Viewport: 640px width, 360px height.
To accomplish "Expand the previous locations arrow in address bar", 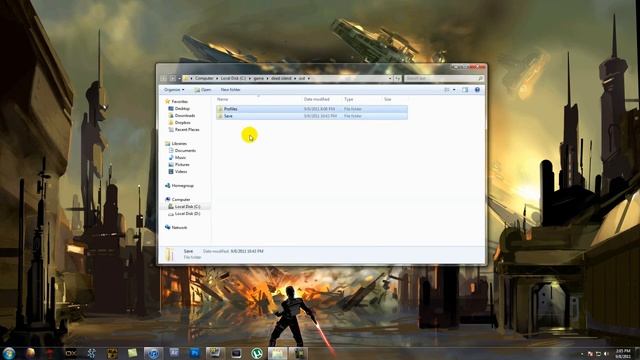I will coord(390,78).
